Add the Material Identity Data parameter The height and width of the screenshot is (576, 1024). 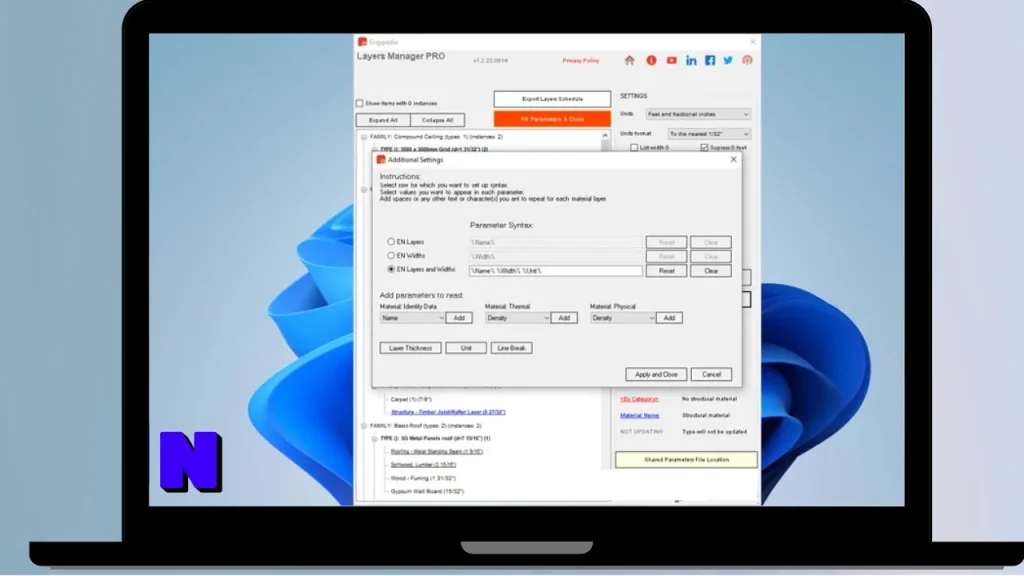tap(459, 318)
